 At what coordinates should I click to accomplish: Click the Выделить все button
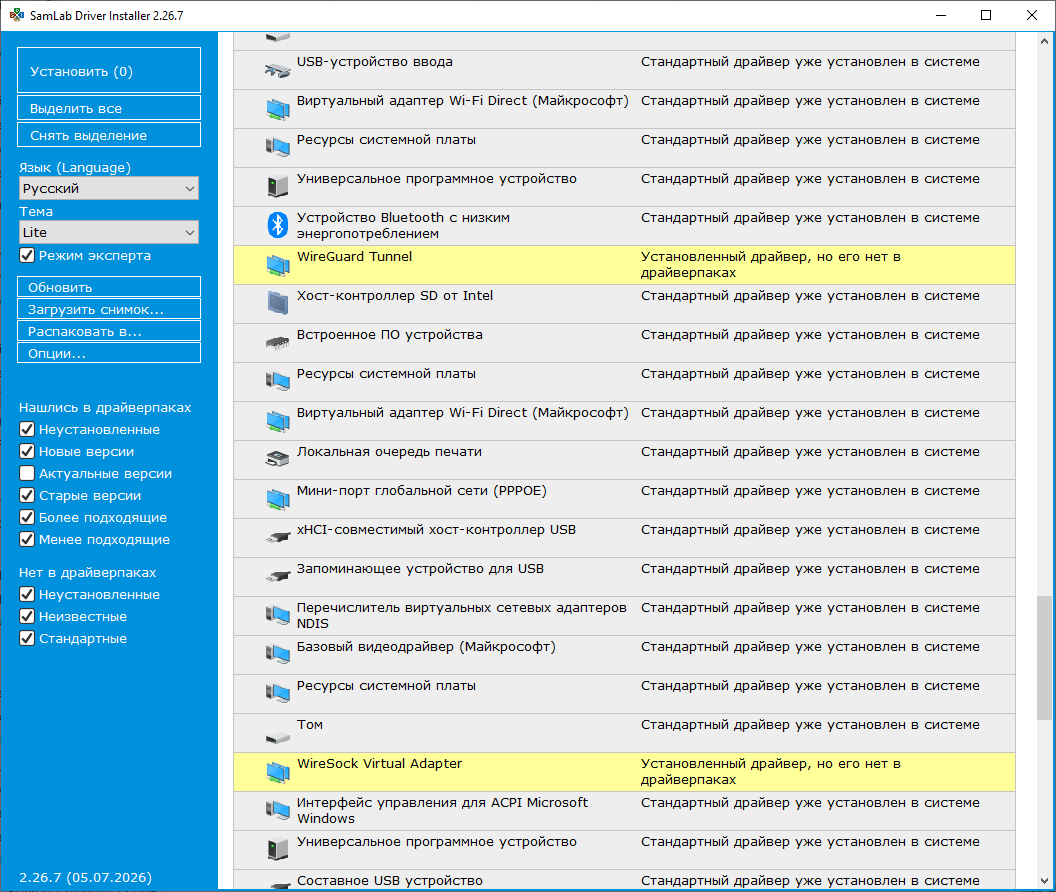(x=109, y=108)
